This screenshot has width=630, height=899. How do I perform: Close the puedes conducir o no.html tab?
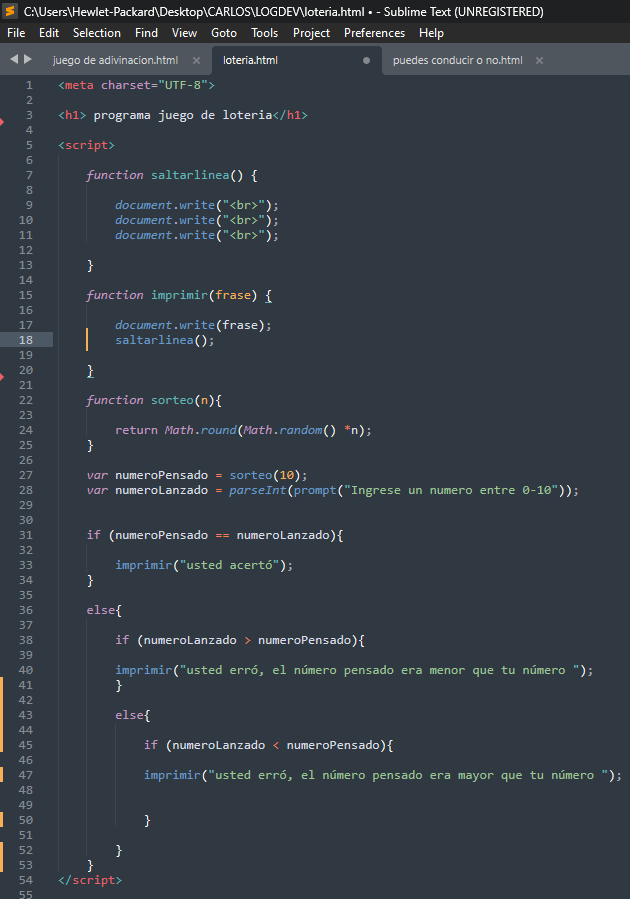point(540,61)
